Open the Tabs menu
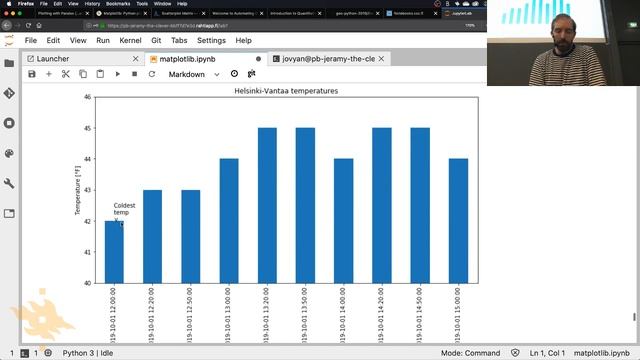The width and height of the screenshot is (640, 360). (x=179, y=40)
